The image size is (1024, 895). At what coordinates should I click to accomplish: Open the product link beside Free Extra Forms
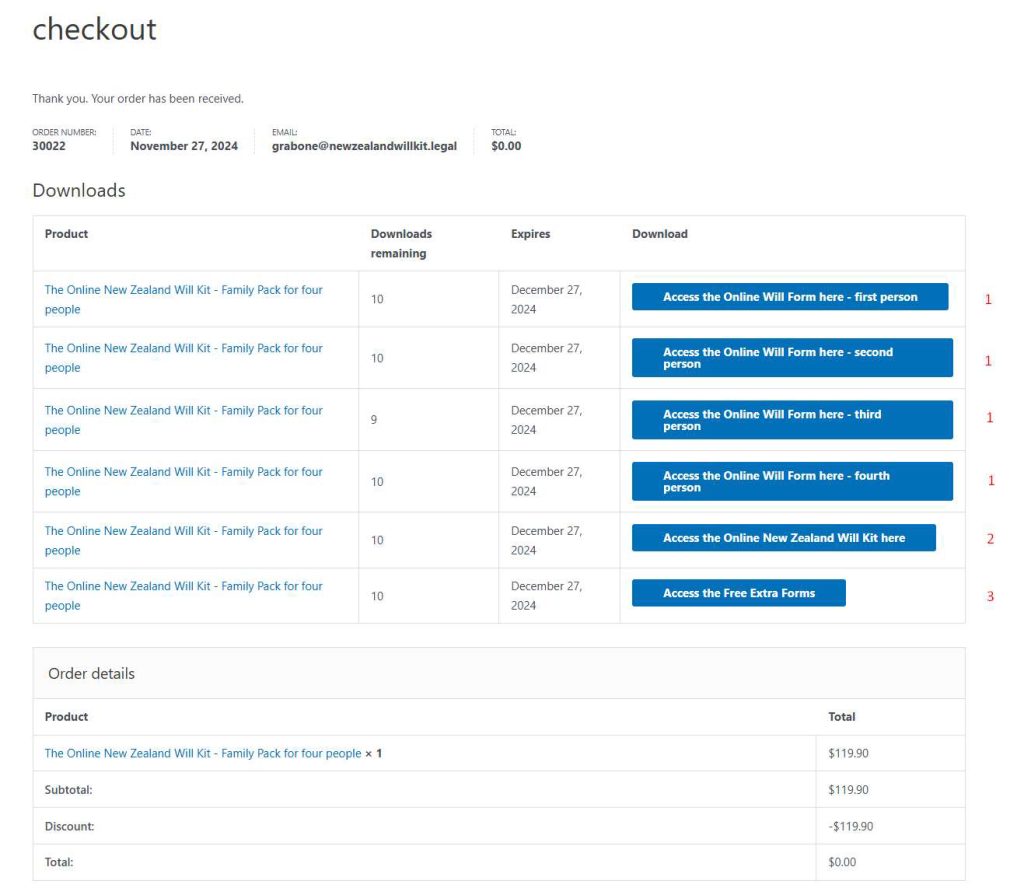coord(184,596)
